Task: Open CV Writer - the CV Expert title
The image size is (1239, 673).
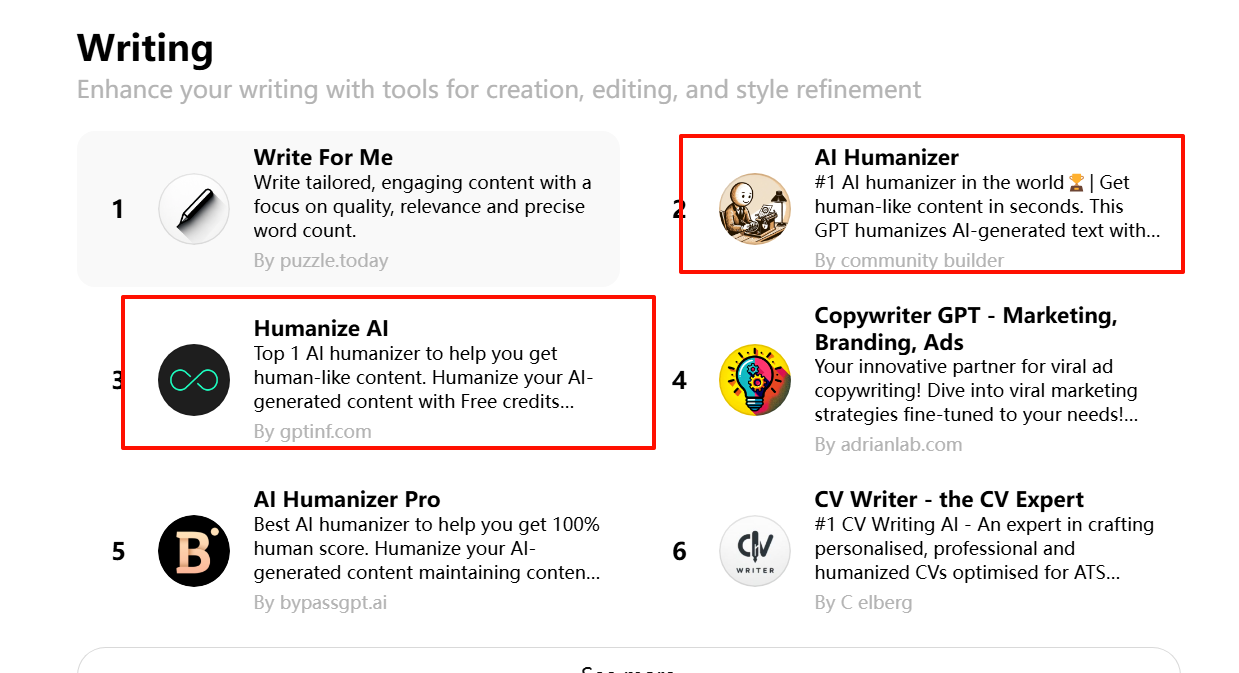Action: 949,499
